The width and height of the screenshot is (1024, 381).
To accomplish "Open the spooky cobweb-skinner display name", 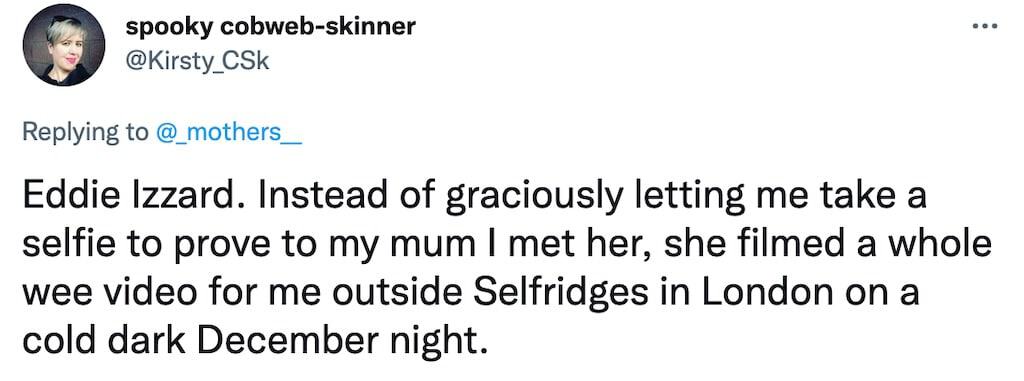I will 270,27.
